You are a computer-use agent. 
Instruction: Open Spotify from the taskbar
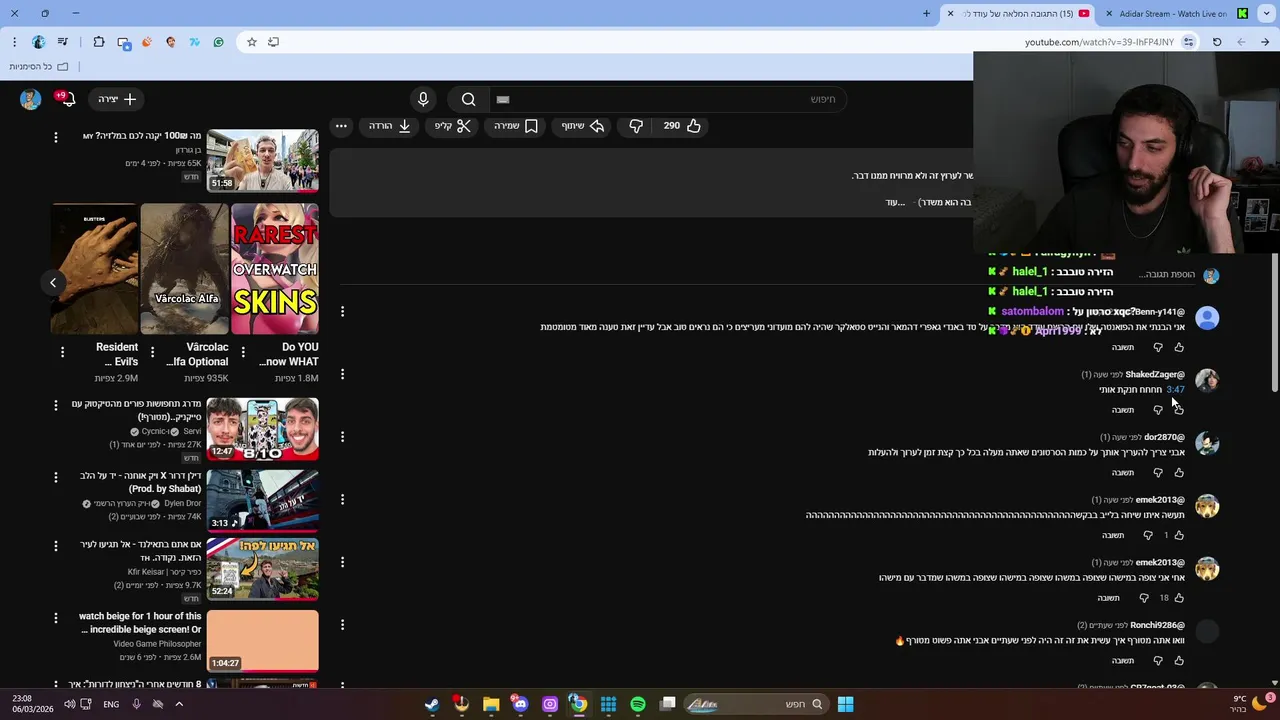[638, 704]
